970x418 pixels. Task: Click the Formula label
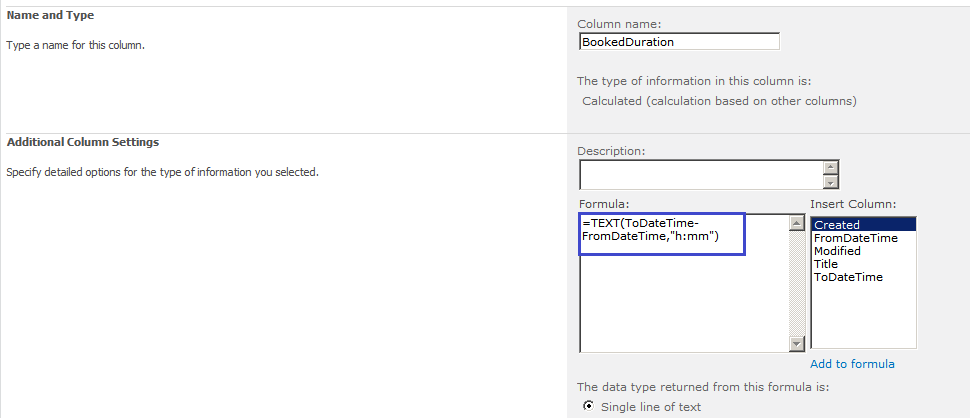[x=604, y=204]
